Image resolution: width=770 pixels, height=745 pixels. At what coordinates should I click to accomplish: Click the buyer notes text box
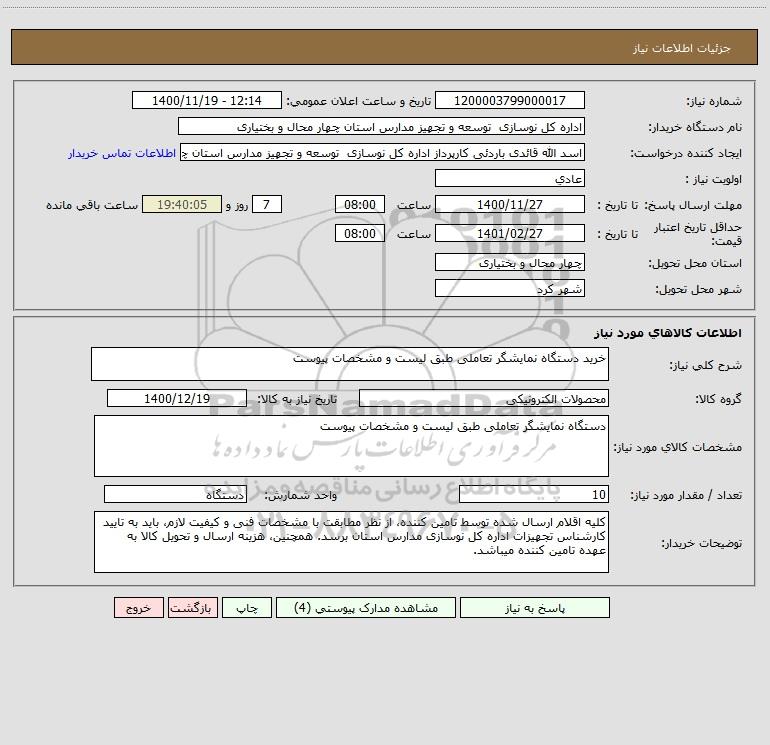[x=351, y=542]
